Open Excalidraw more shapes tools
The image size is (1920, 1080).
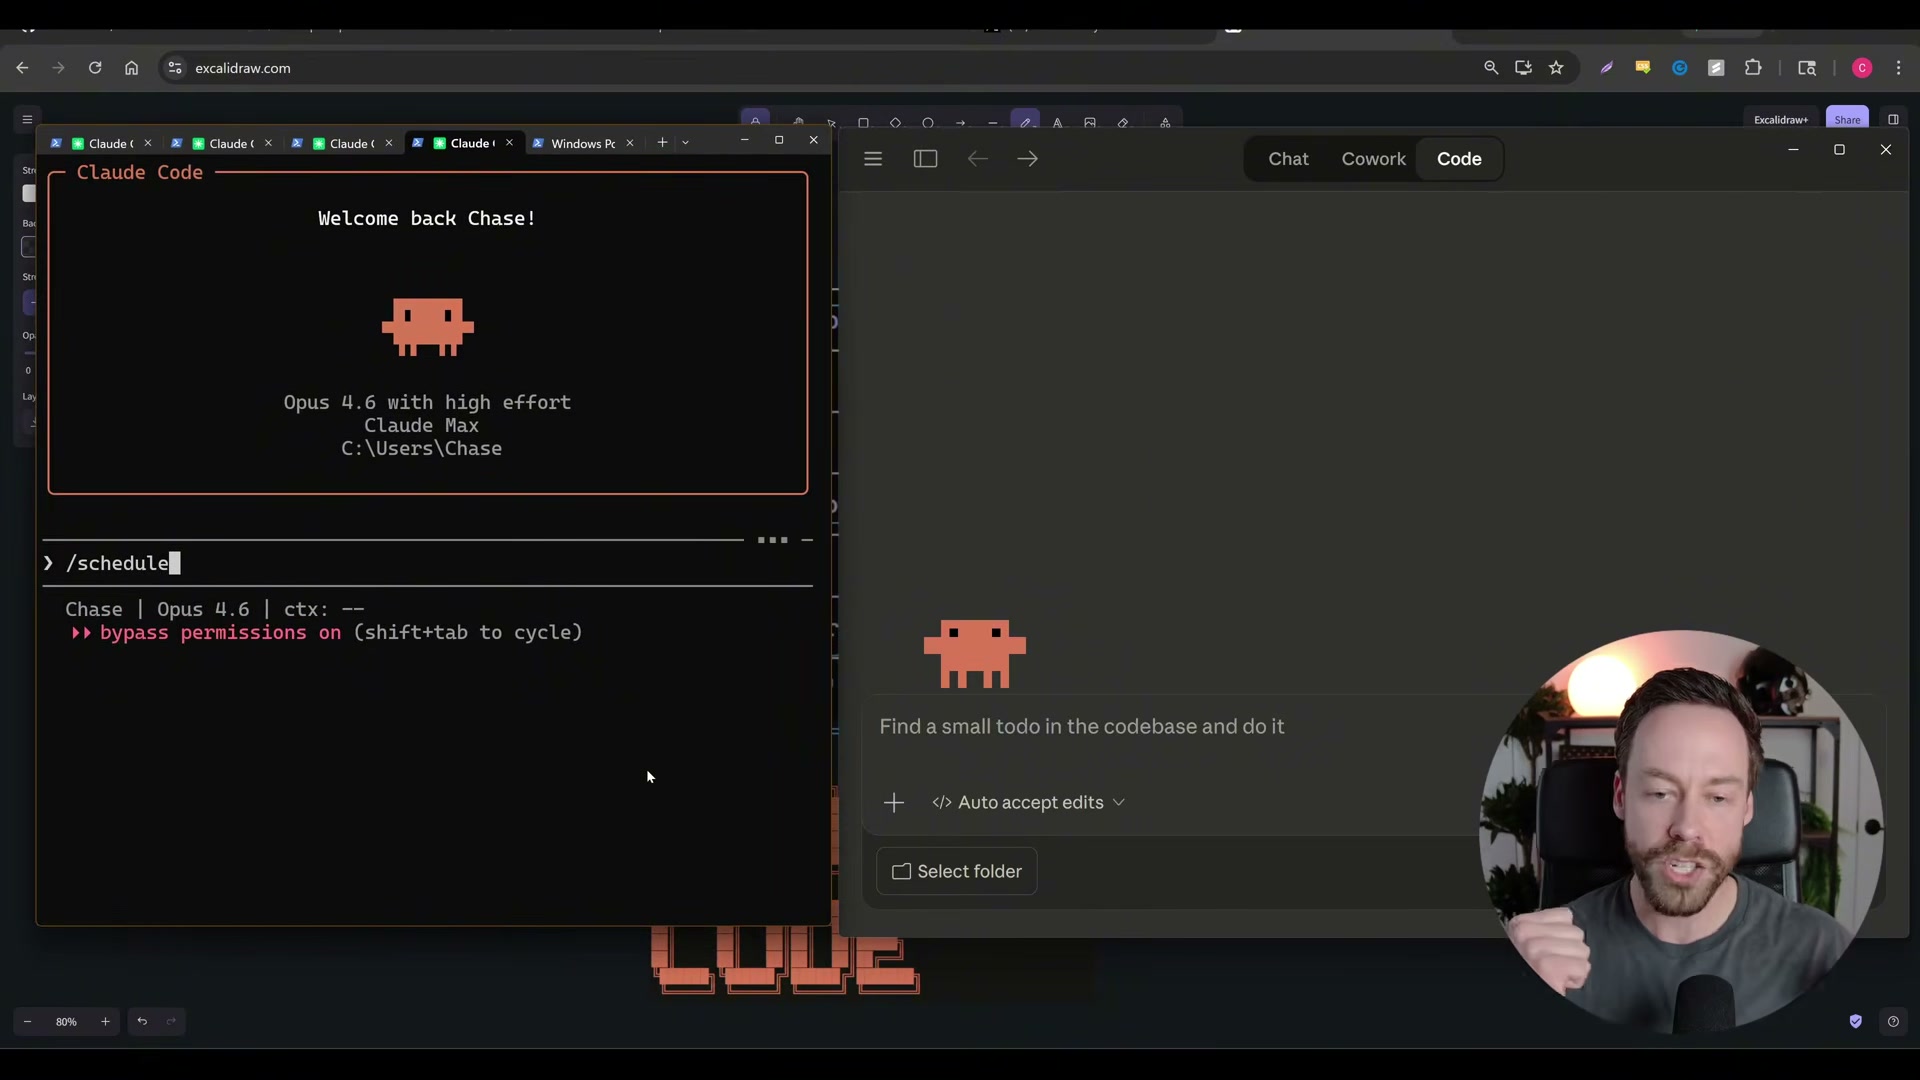pyautogui.click(x=1165, y=123)
